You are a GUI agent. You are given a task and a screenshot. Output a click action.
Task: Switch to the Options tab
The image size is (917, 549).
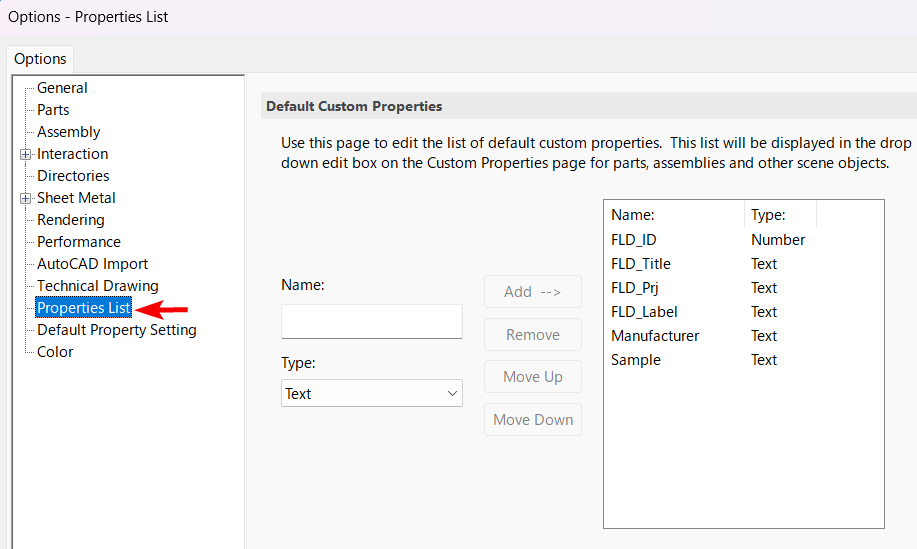point(40,59)
